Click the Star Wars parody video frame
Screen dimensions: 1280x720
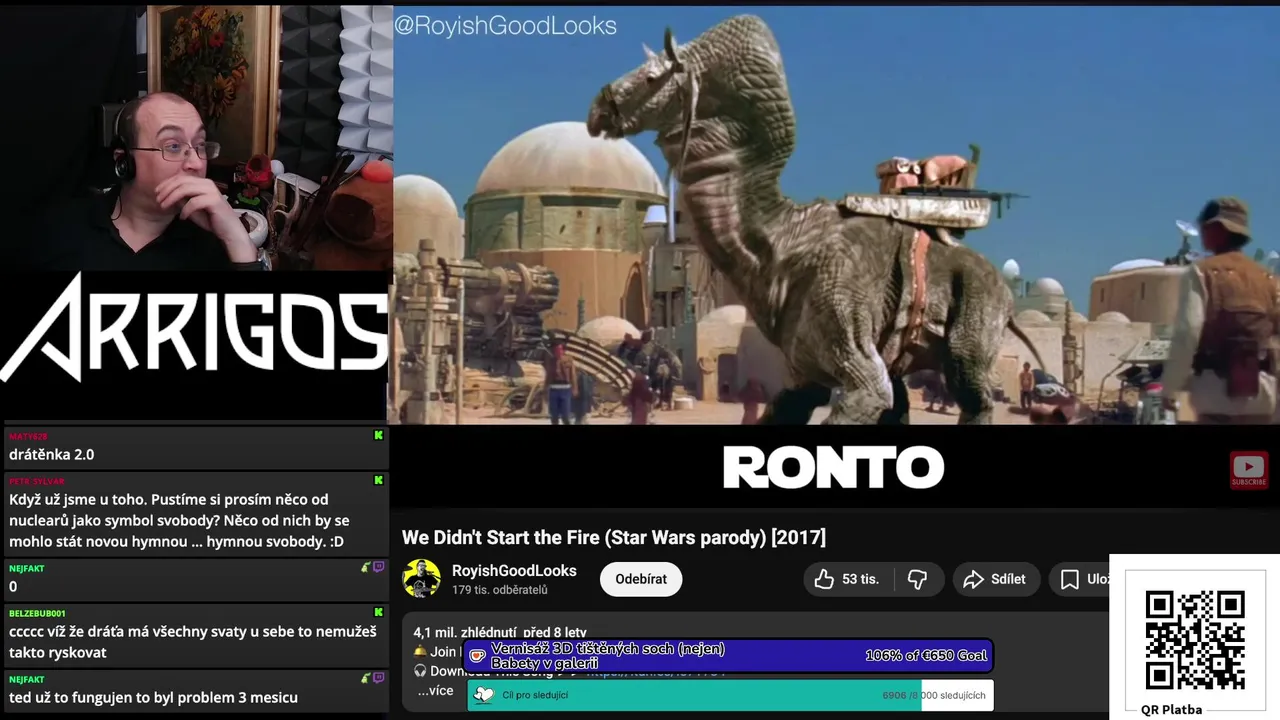coord(836,215)
